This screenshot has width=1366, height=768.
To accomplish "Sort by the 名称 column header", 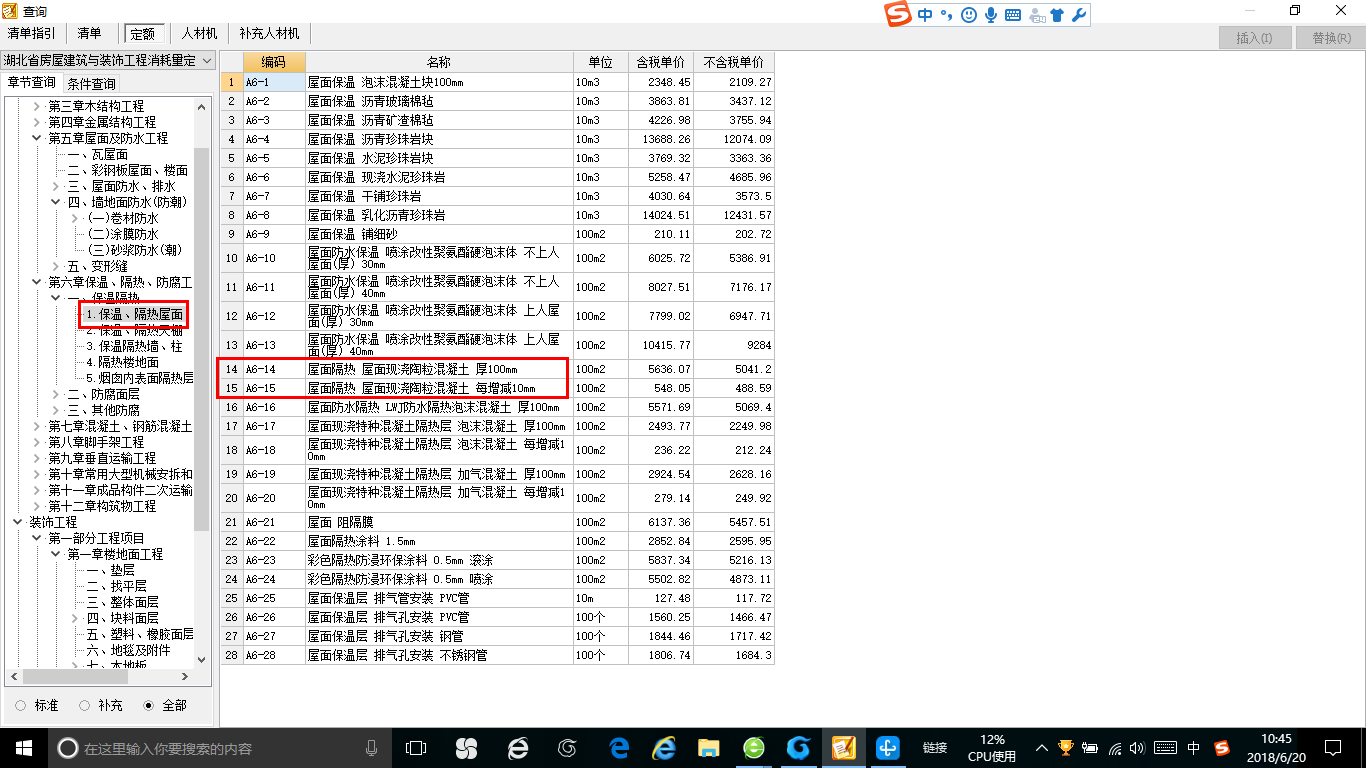I will pos(439,62).
